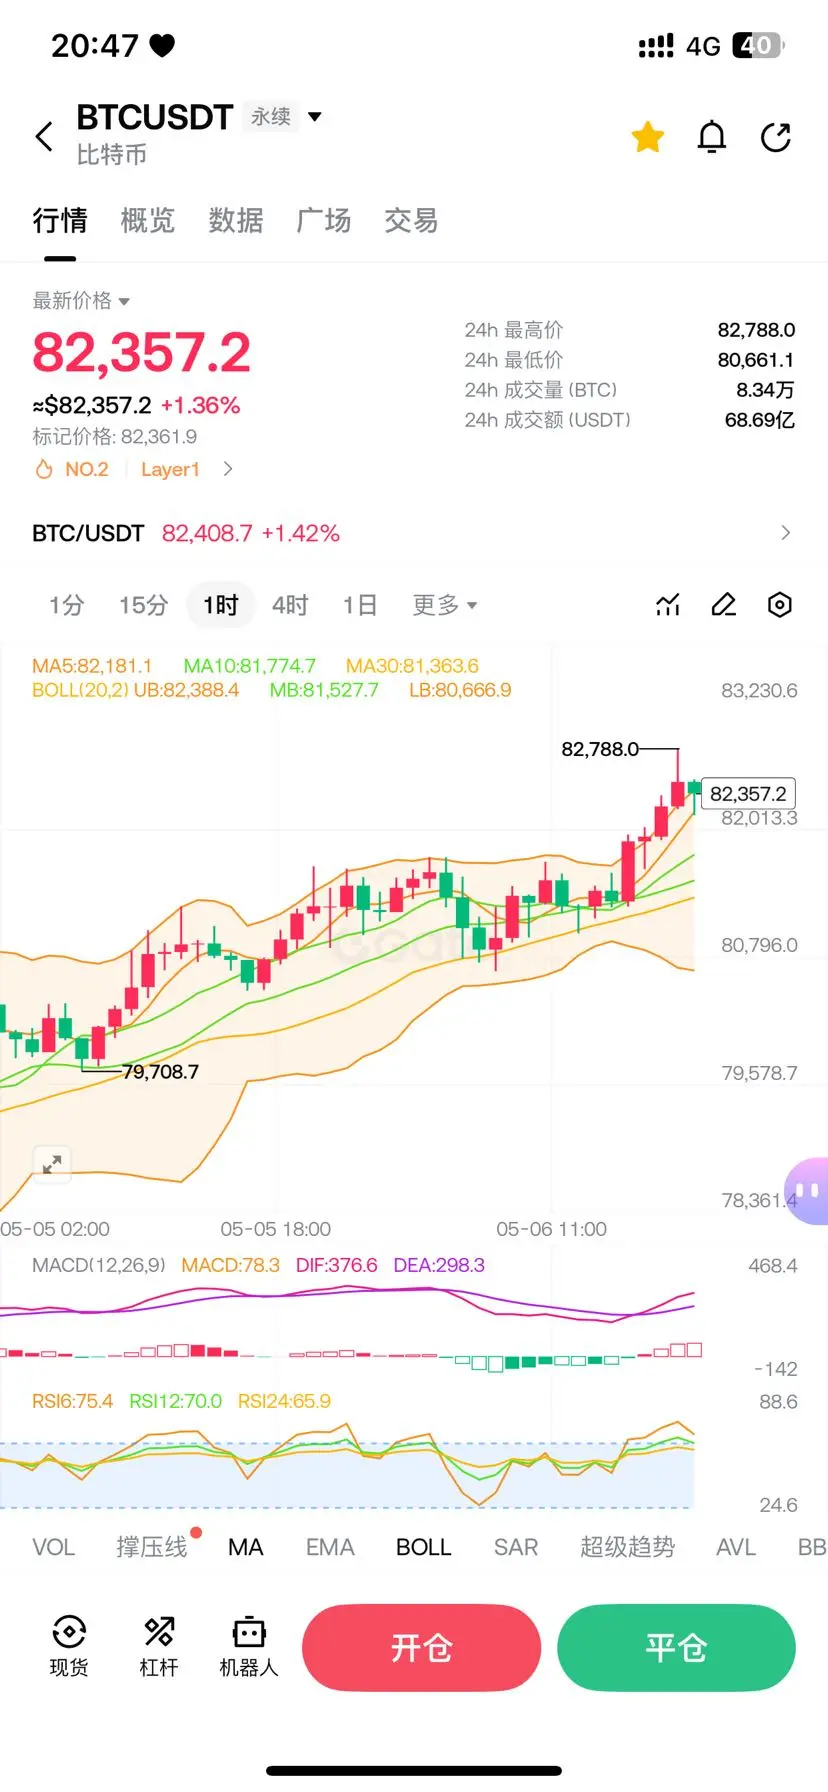
Task: Select the drawing pencil tool
Action: pos(724,605)
